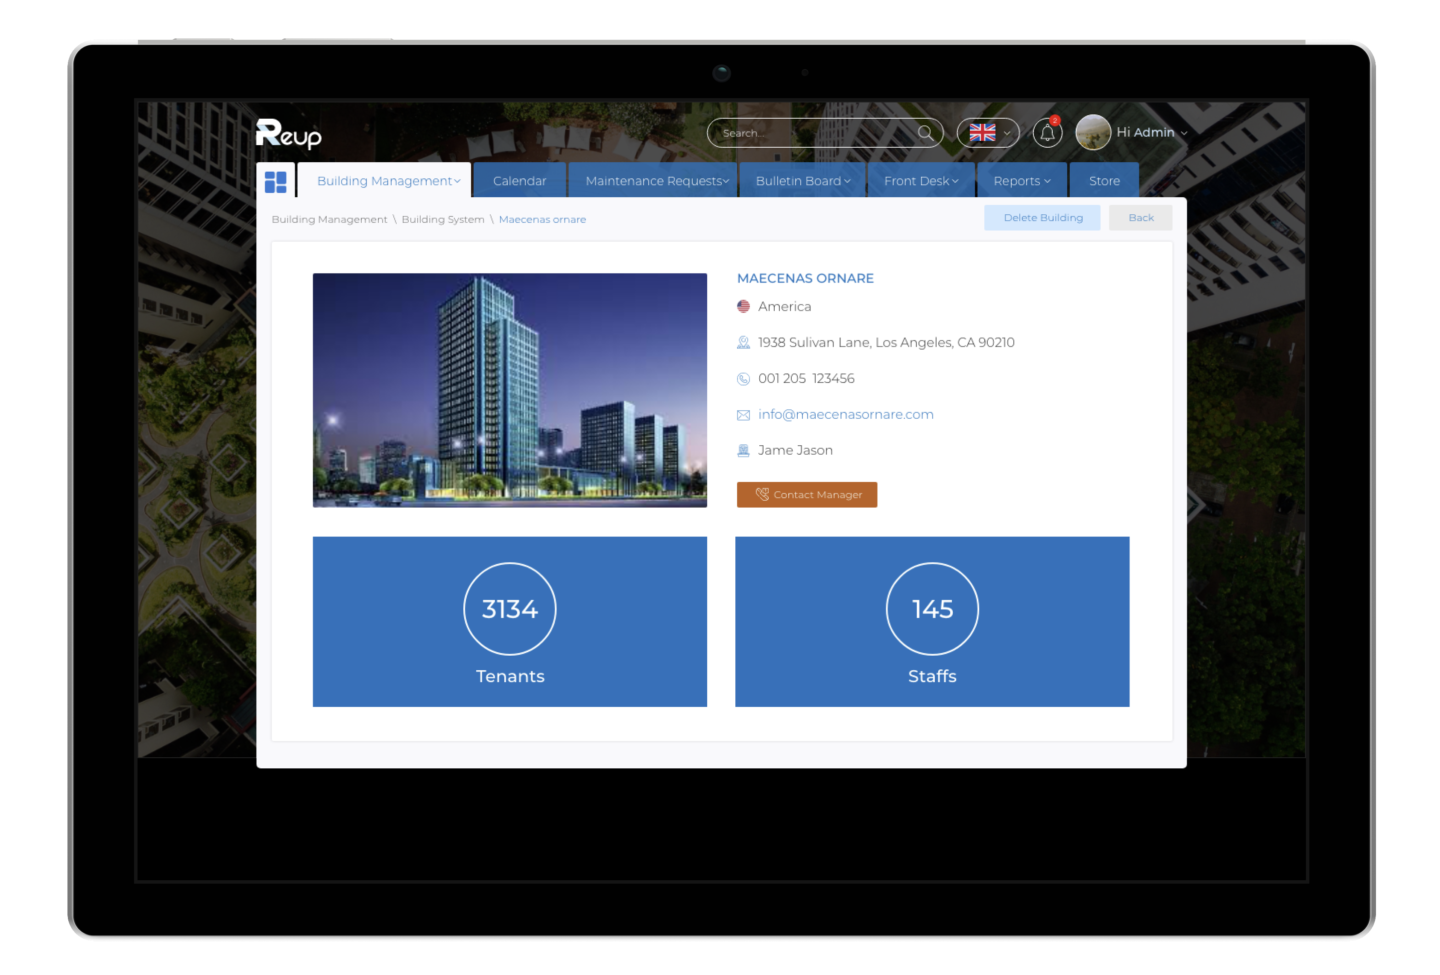Go to Building System breadcrumb
The height and width of the screenshot is (975, 1440).
click(443, 220)
